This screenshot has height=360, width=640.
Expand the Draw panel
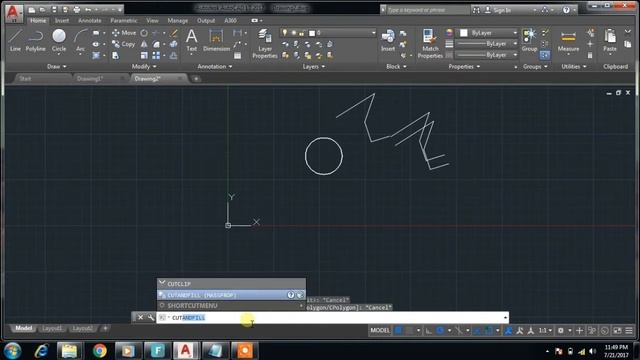point(57,66)
